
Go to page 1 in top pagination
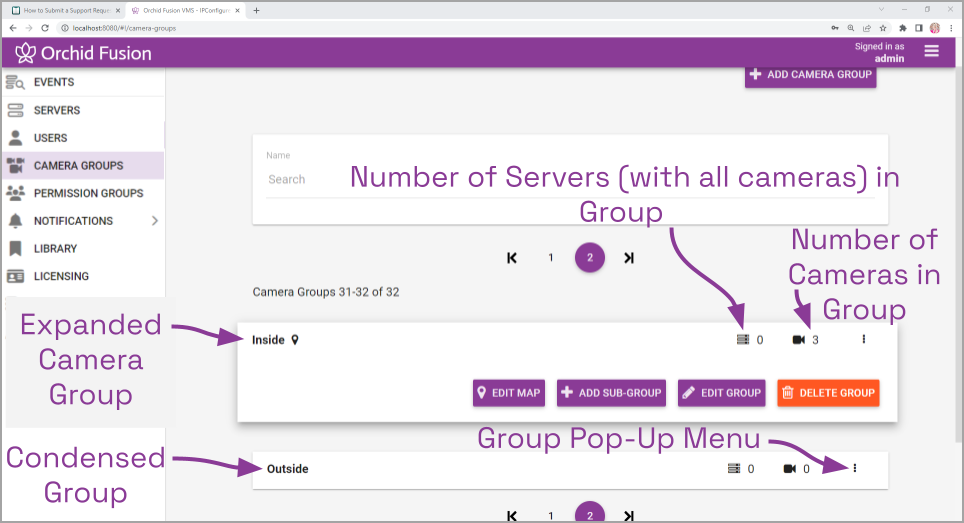pyautogui.click(x=551, y=258)
